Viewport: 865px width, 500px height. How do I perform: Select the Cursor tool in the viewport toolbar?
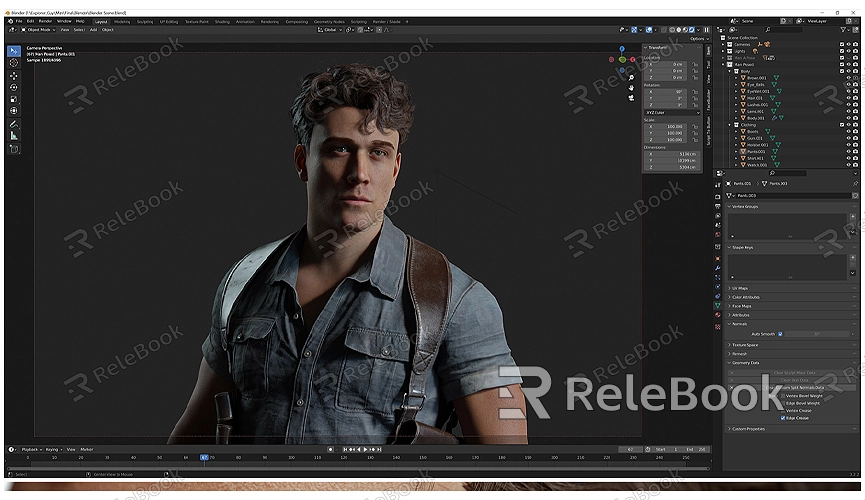point(14,62)
